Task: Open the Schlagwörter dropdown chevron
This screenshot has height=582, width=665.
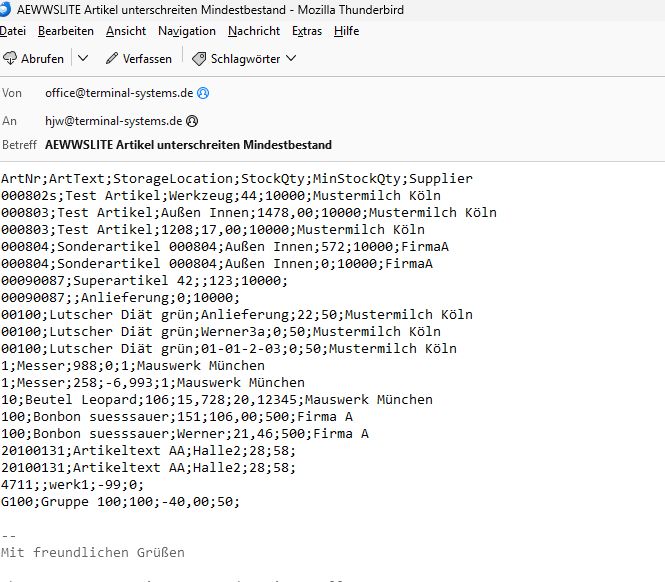Action: tap(291, 59)
